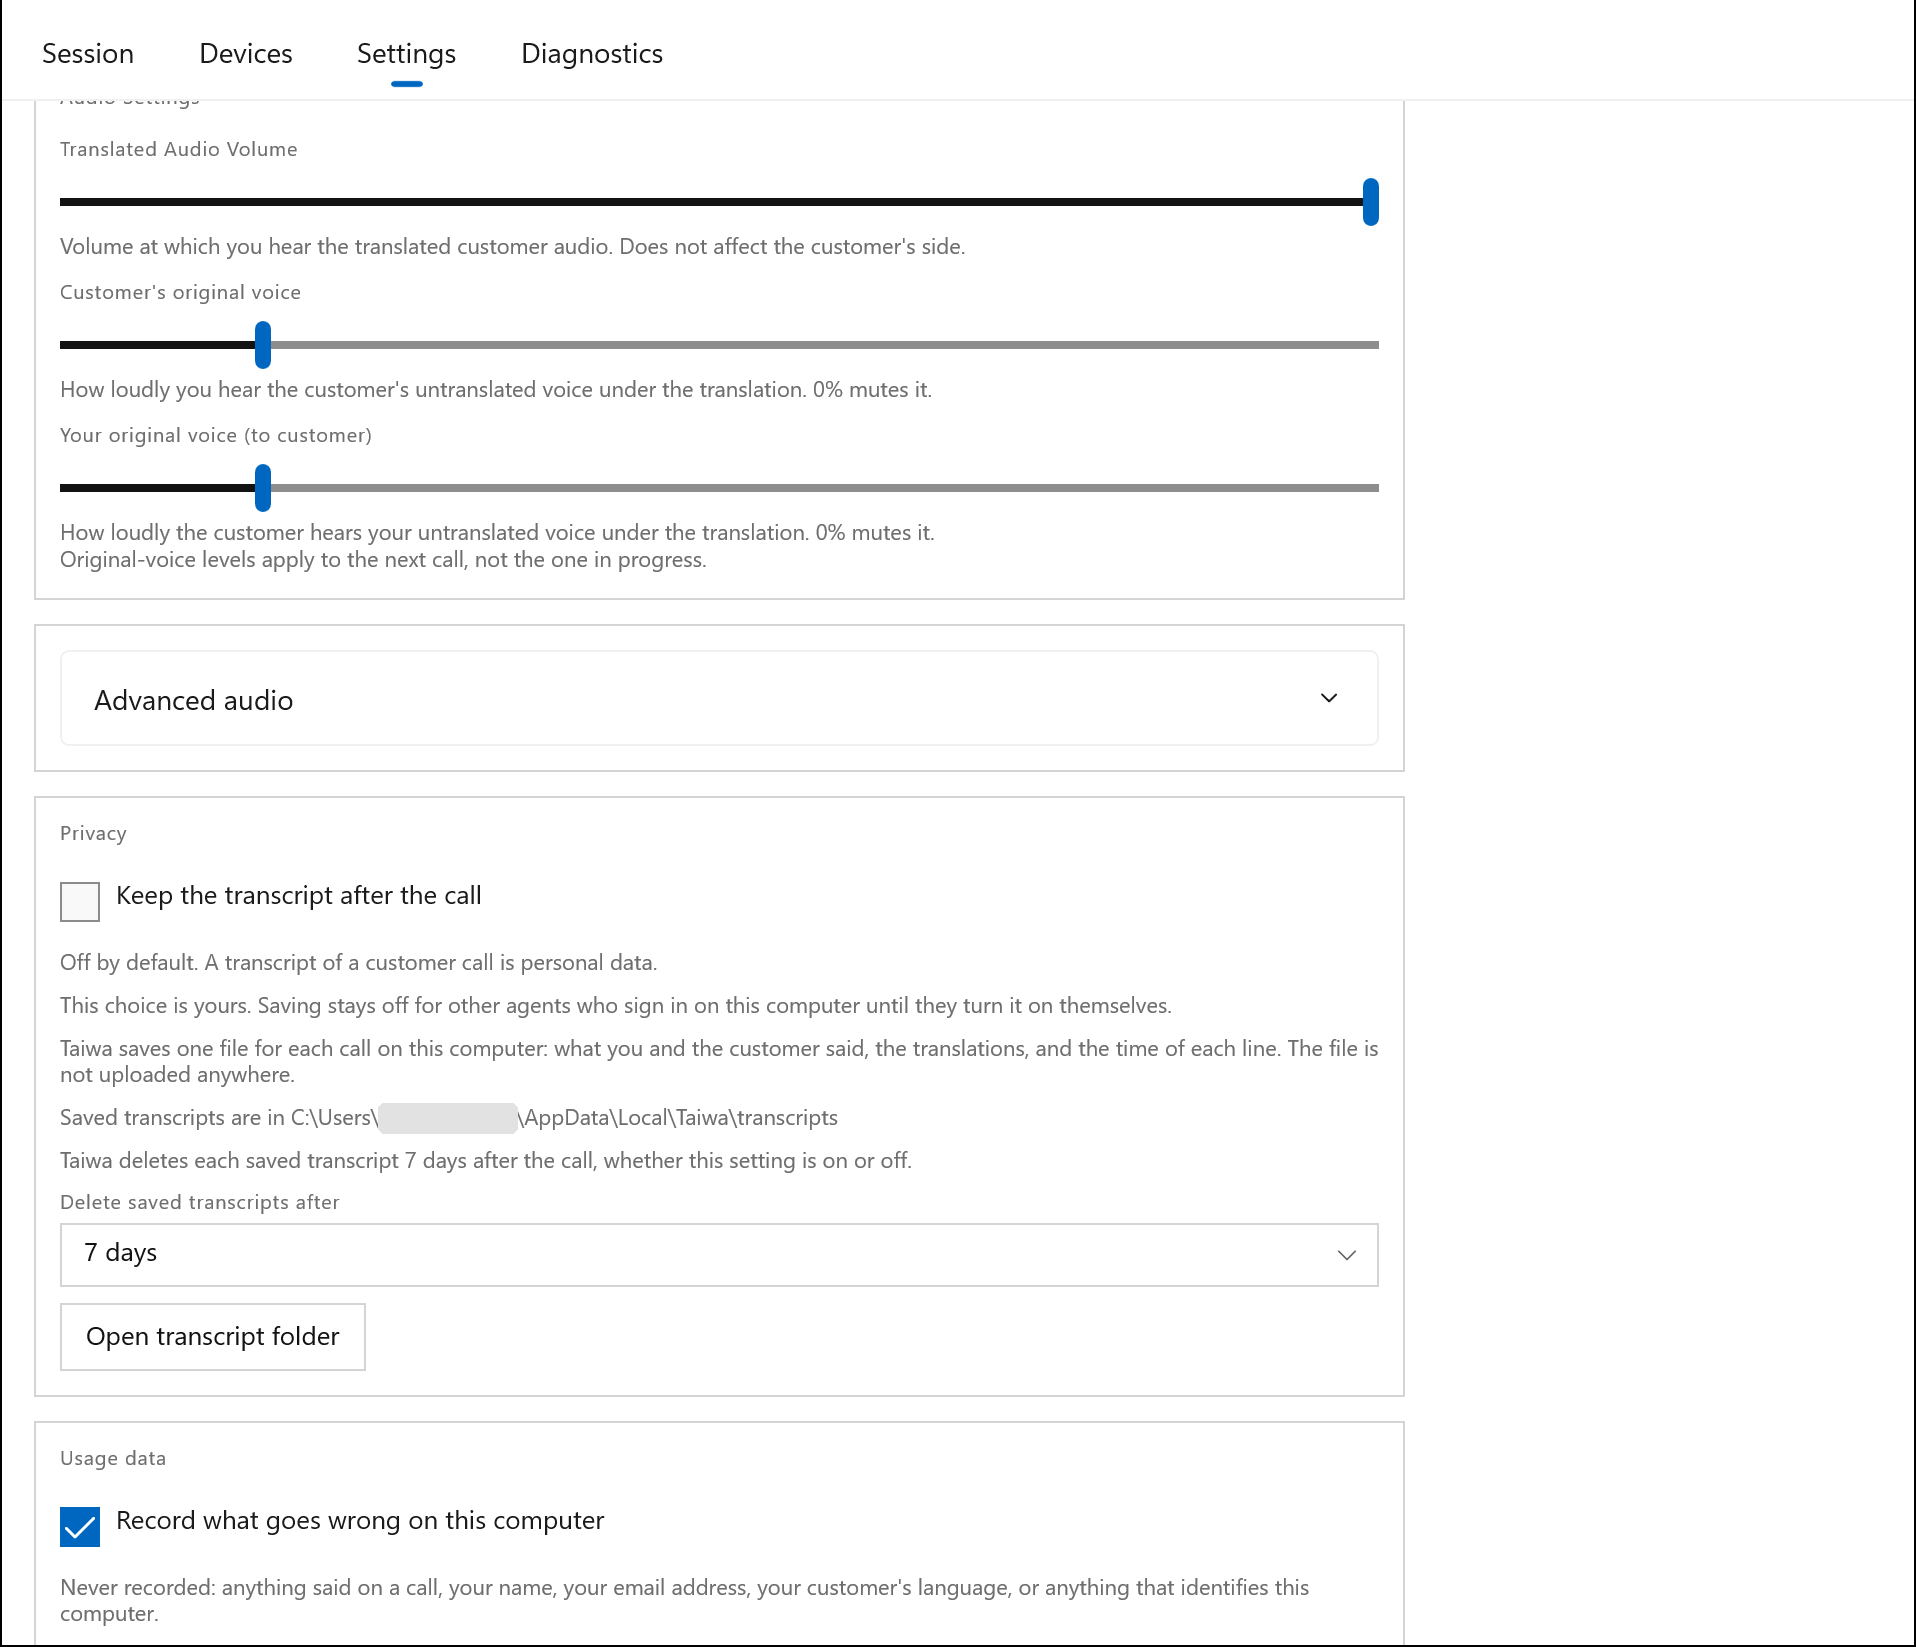Image resolution: width=1916 pixels, height=1647 pixels.
Task: Click the saved transcripts folder path text
Action: point(564,1118)
